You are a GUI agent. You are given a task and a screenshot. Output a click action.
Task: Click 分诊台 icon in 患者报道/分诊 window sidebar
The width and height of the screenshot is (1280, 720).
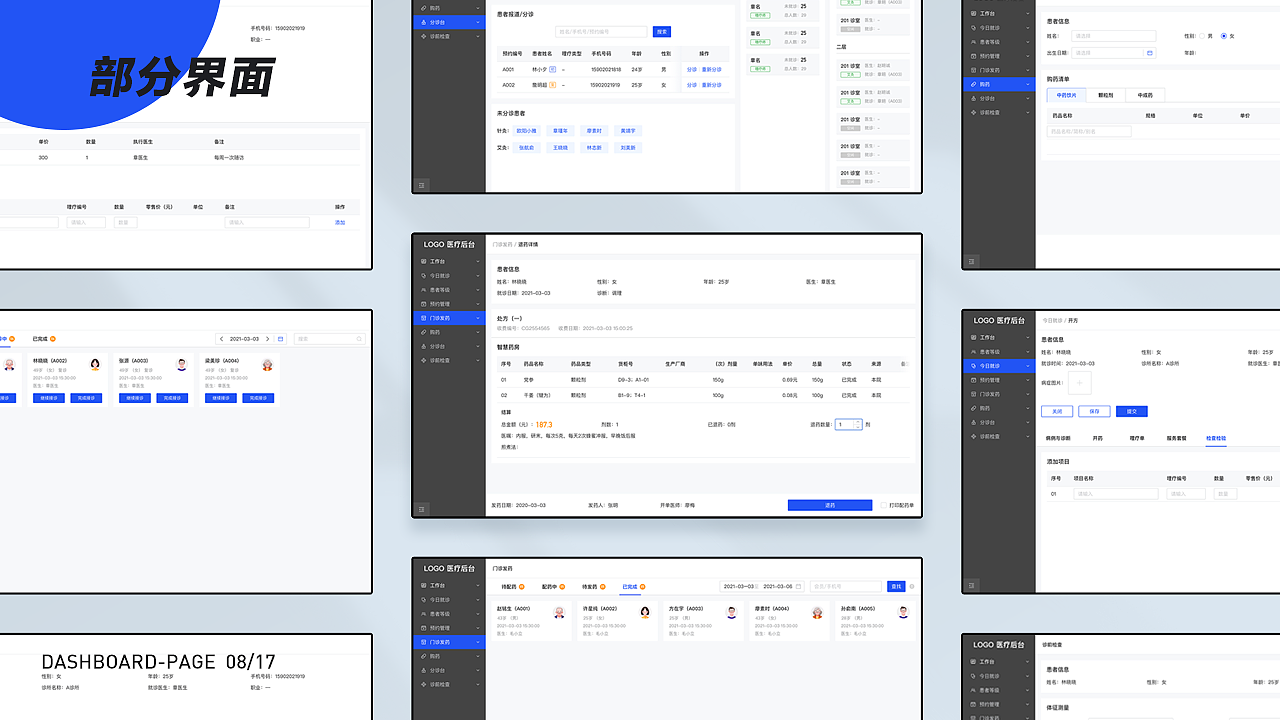[424, 21]
